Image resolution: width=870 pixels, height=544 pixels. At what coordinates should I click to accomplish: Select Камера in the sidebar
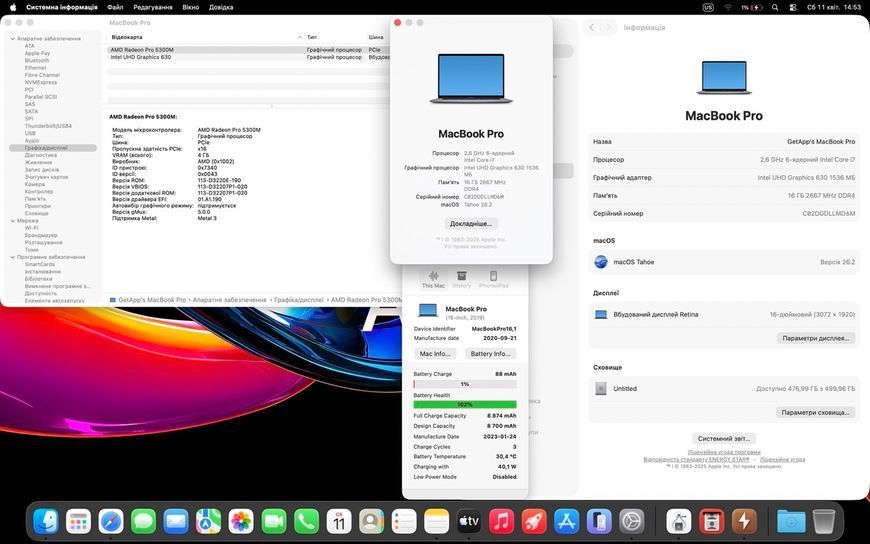click(34, 184)
